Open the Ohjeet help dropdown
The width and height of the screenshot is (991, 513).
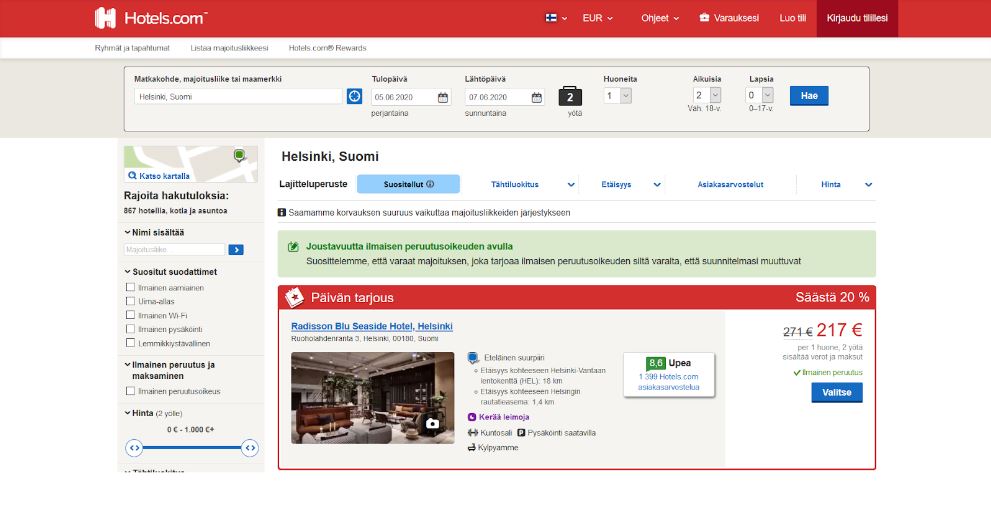click(x=660, y=18)
